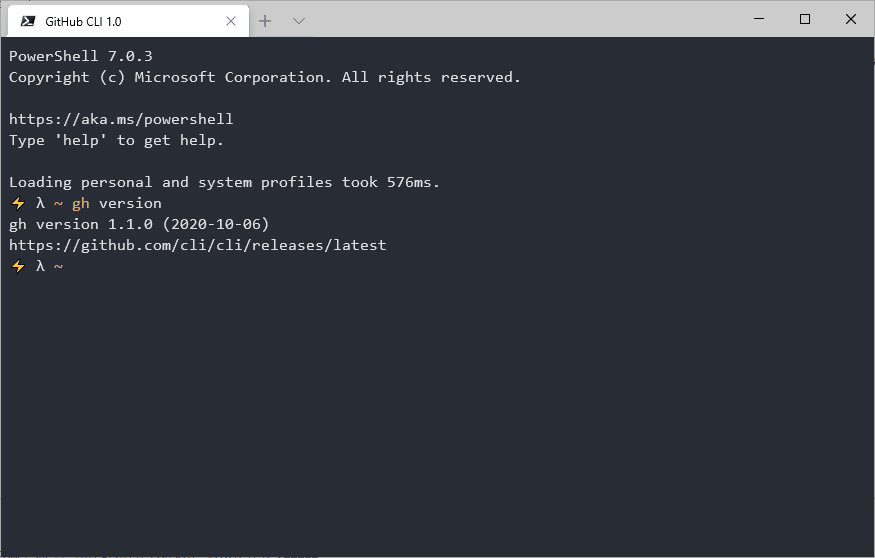
Task: Click the lambda symbol before gh version
Action: pos(40,203)
